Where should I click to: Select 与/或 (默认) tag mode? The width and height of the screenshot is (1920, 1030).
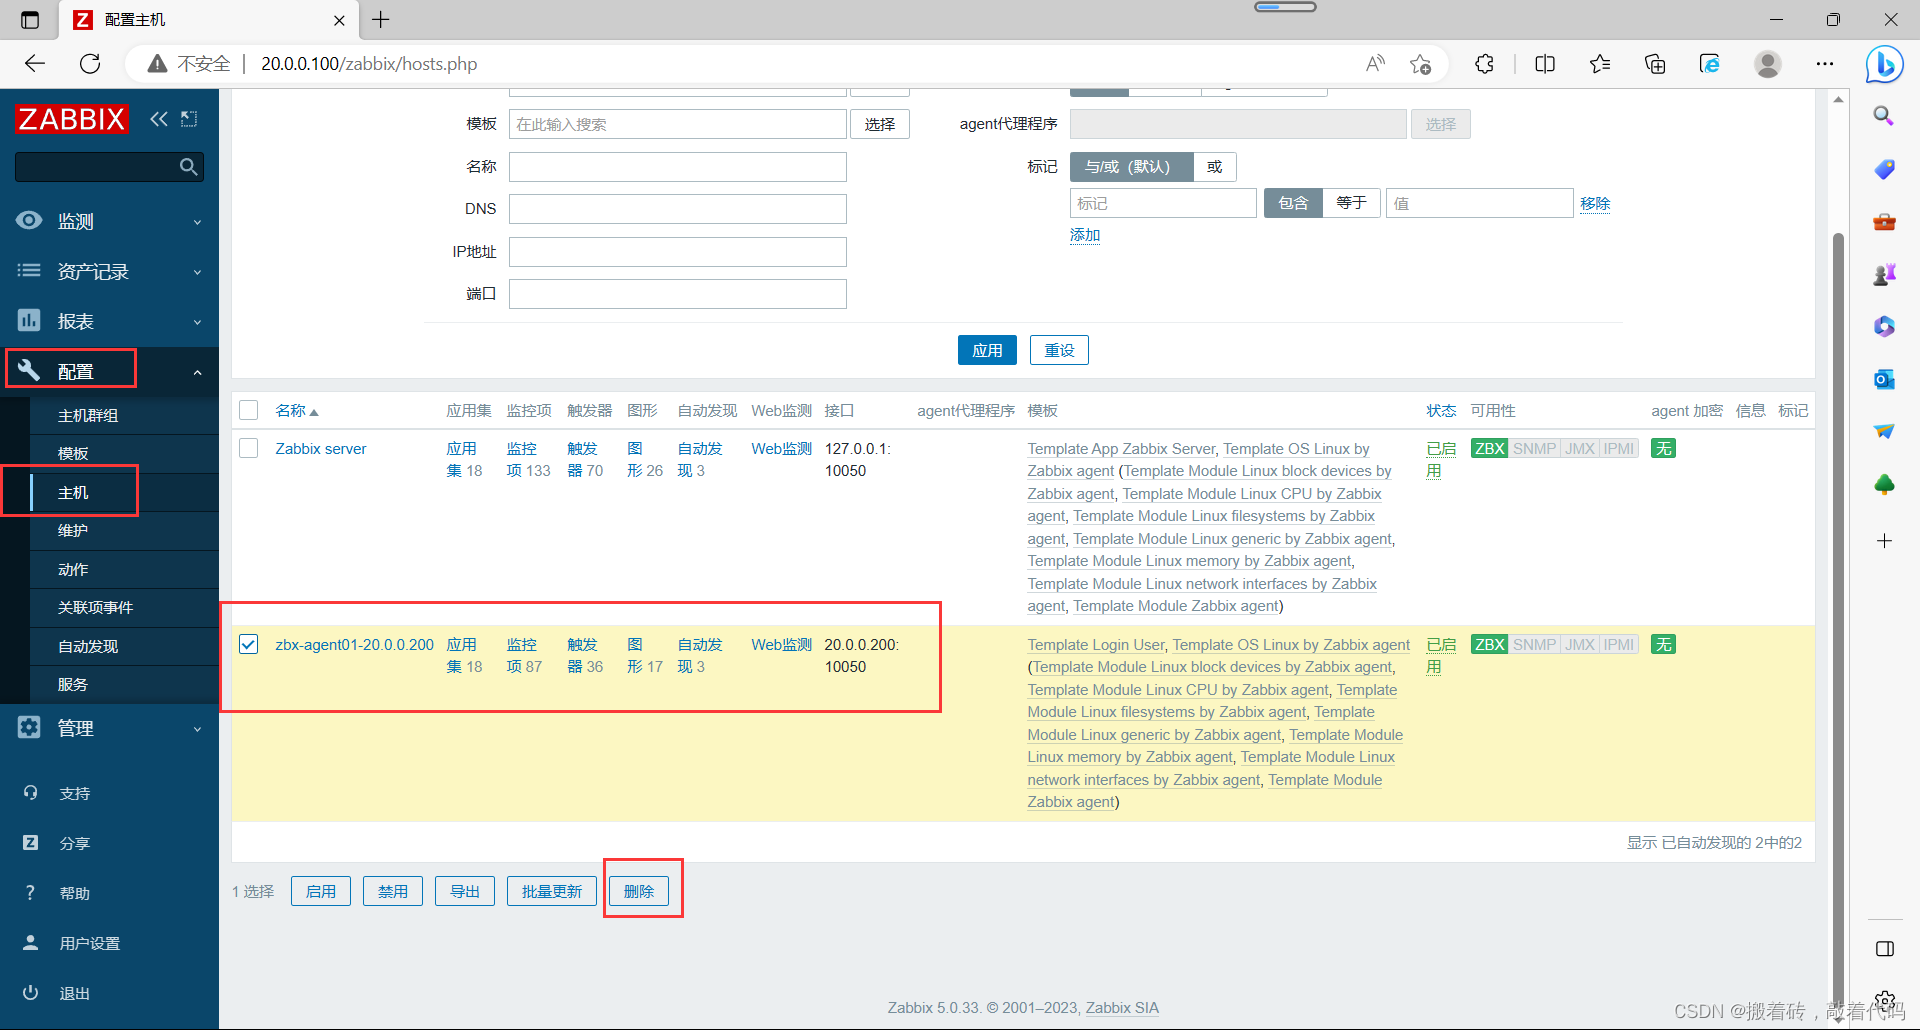click(x=1131, y=166)
